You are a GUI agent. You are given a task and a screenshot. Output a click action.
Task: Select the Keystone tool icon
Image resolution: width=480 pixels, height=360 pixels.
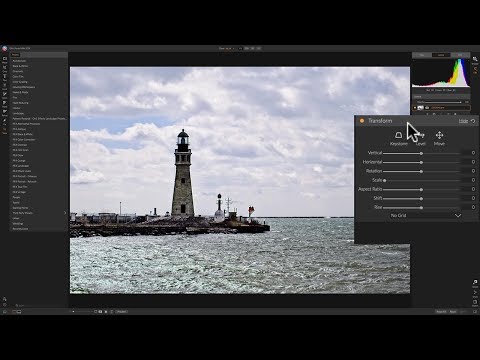pyautogui.click(x=398, y=135)
